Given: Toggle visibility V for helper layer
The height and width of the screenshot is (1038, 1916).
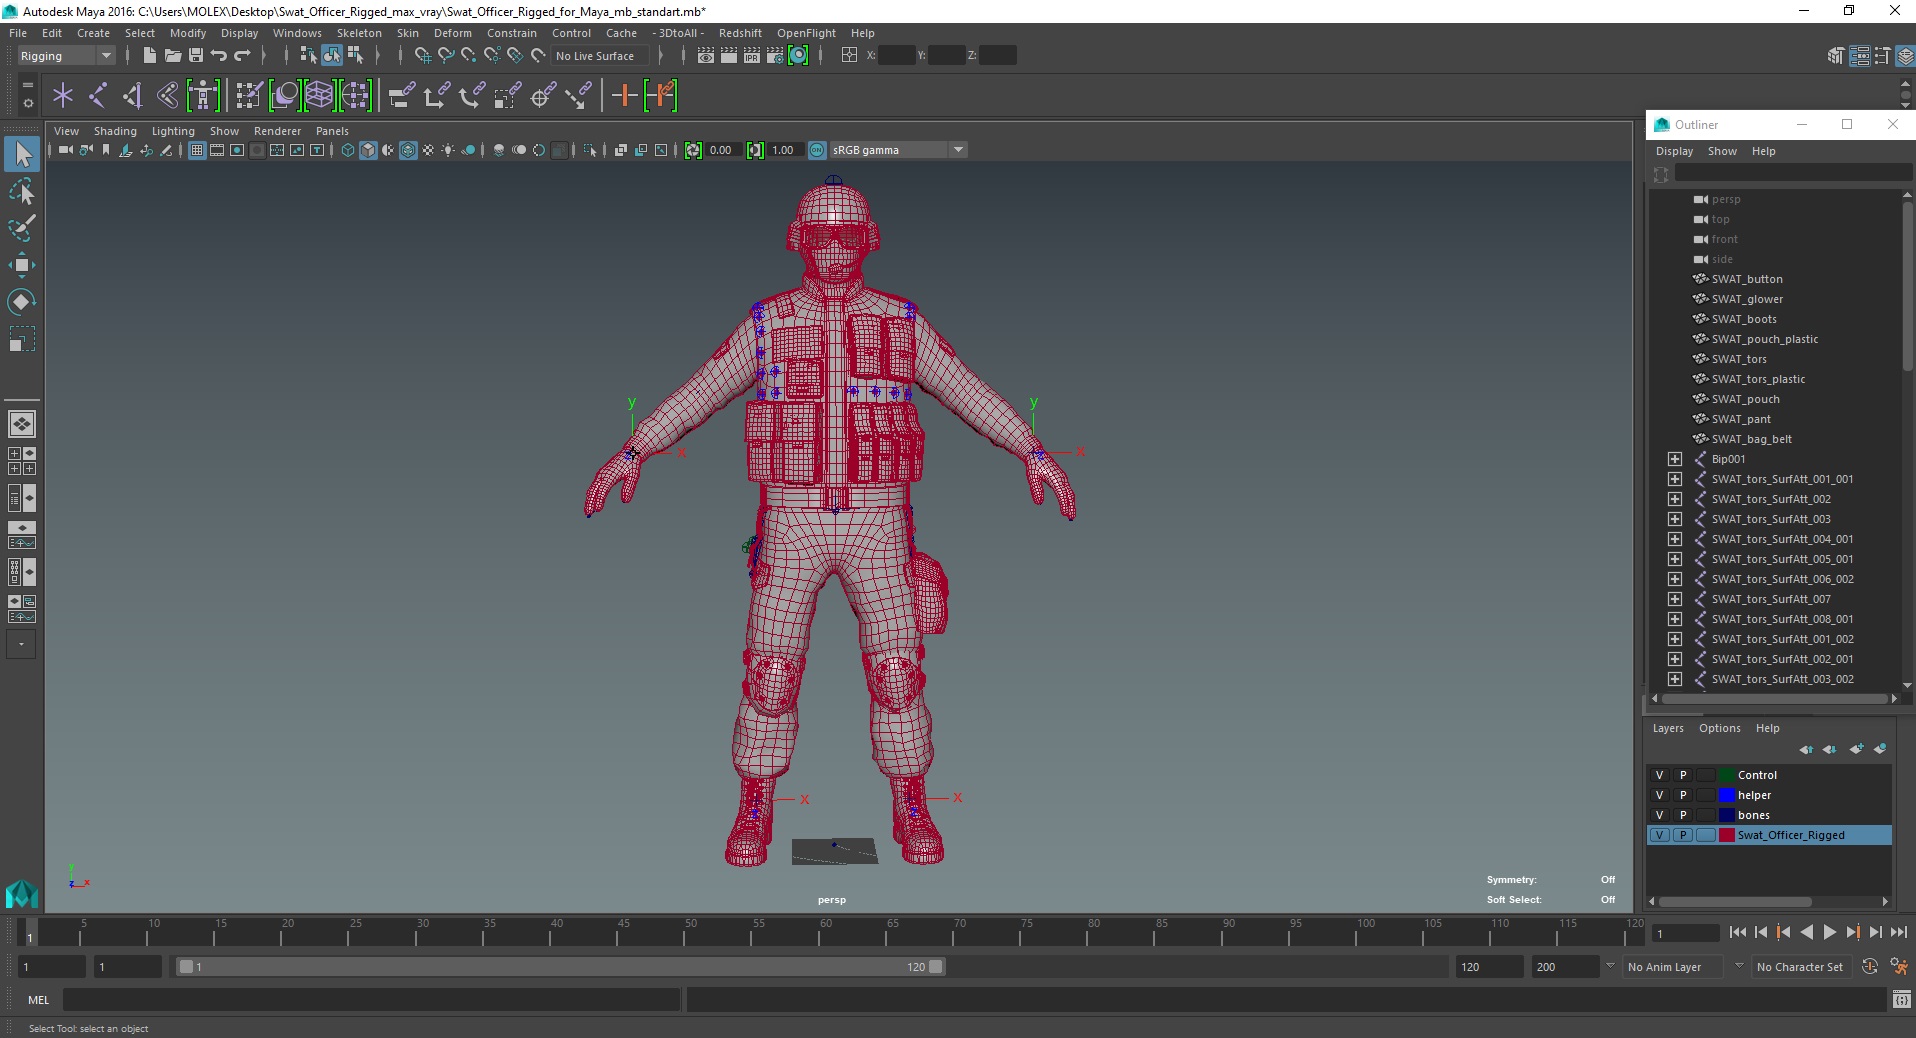Looking at the screenshot, I should point(1659,795).
